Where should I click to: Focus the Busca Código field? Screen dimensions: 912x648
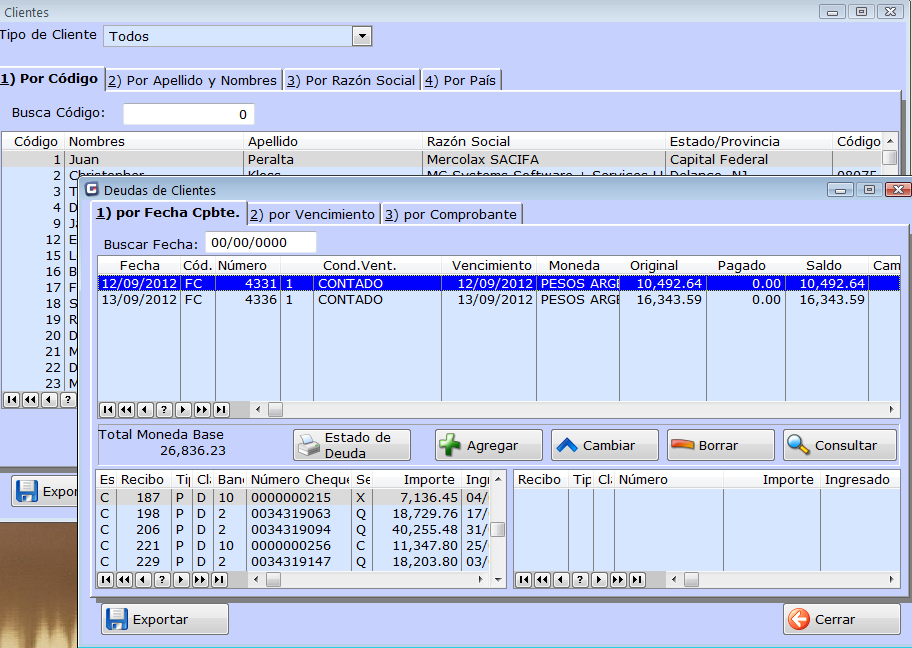coord(188,114)
